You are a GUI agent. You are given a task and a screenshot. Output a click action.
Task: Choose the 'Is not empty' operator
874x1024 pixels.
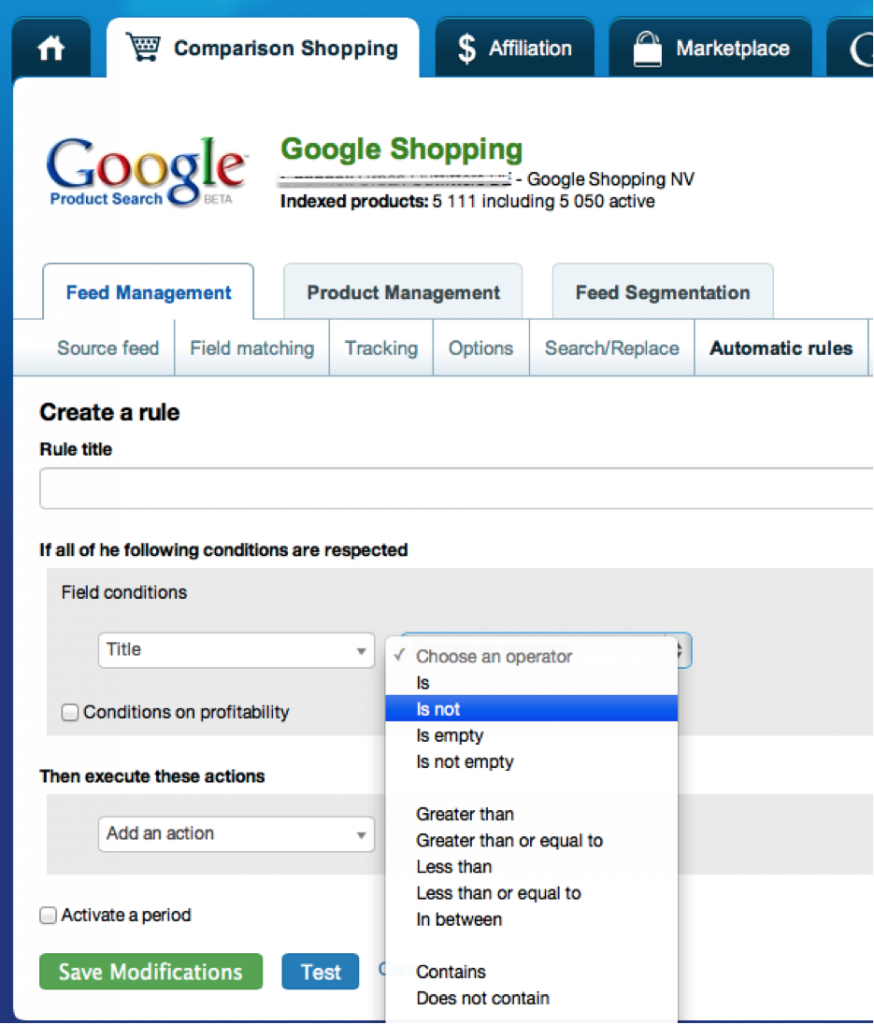(x=532, y=761)
